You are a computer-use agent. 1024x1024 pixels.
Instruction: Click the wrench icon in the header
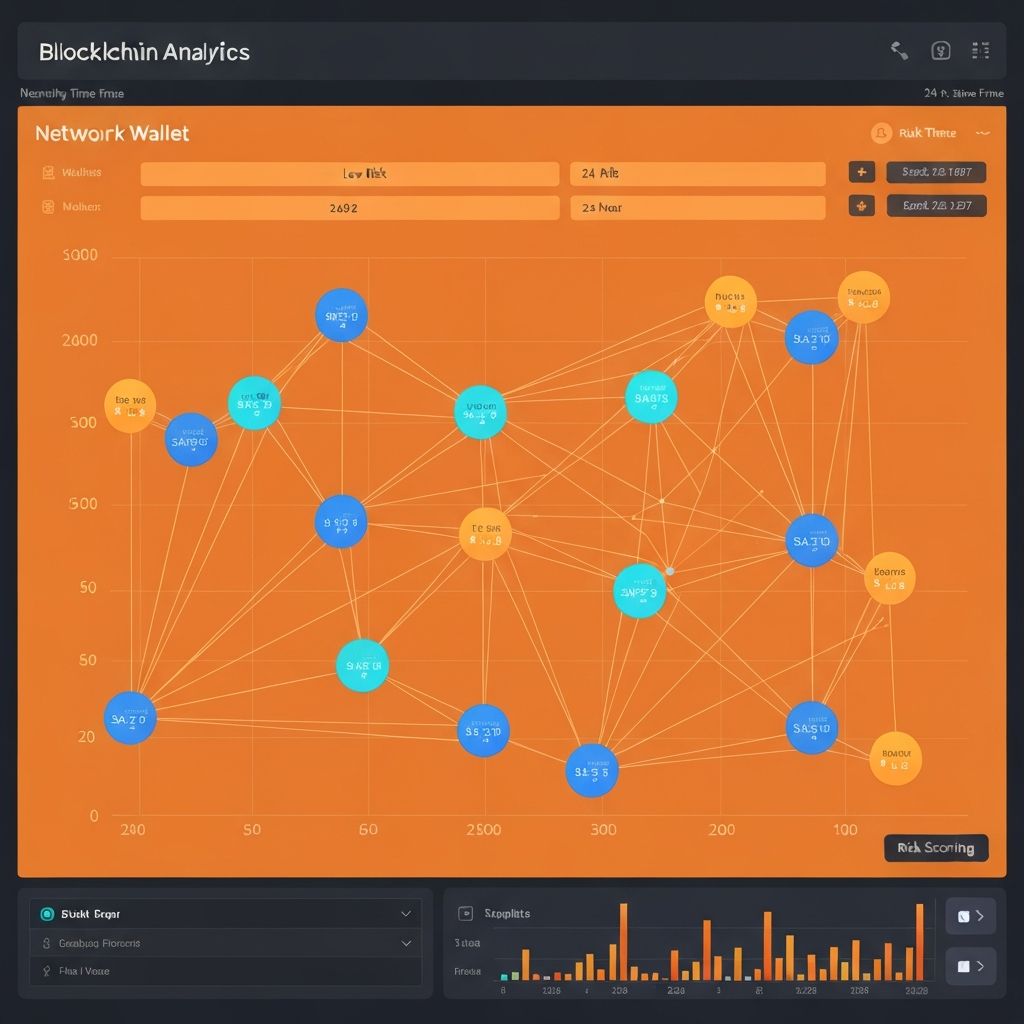(899, 51)
